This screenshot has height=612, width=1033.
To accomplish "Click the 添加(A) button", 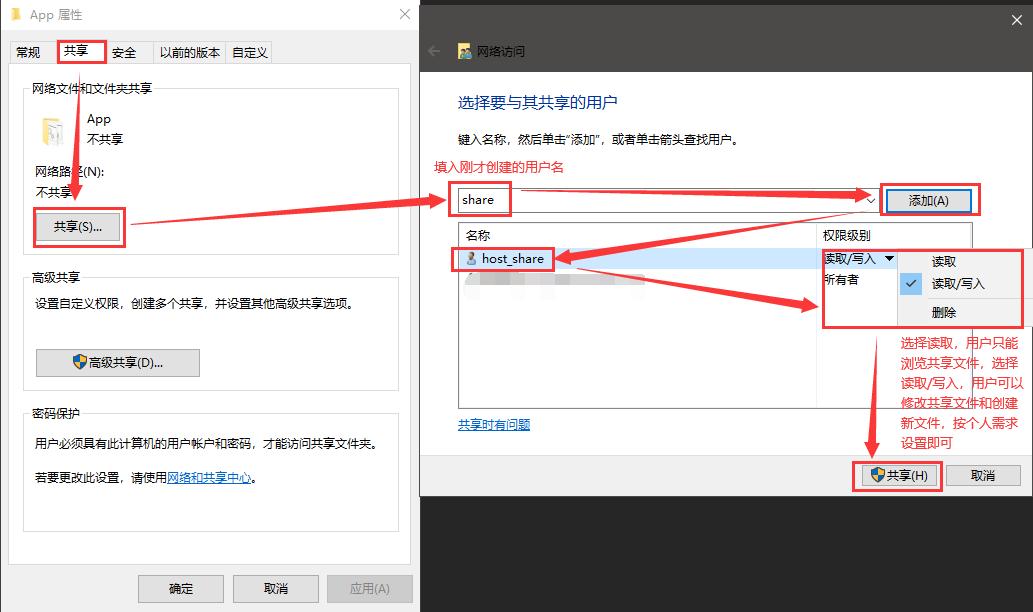I will click(x=929, y=199).
